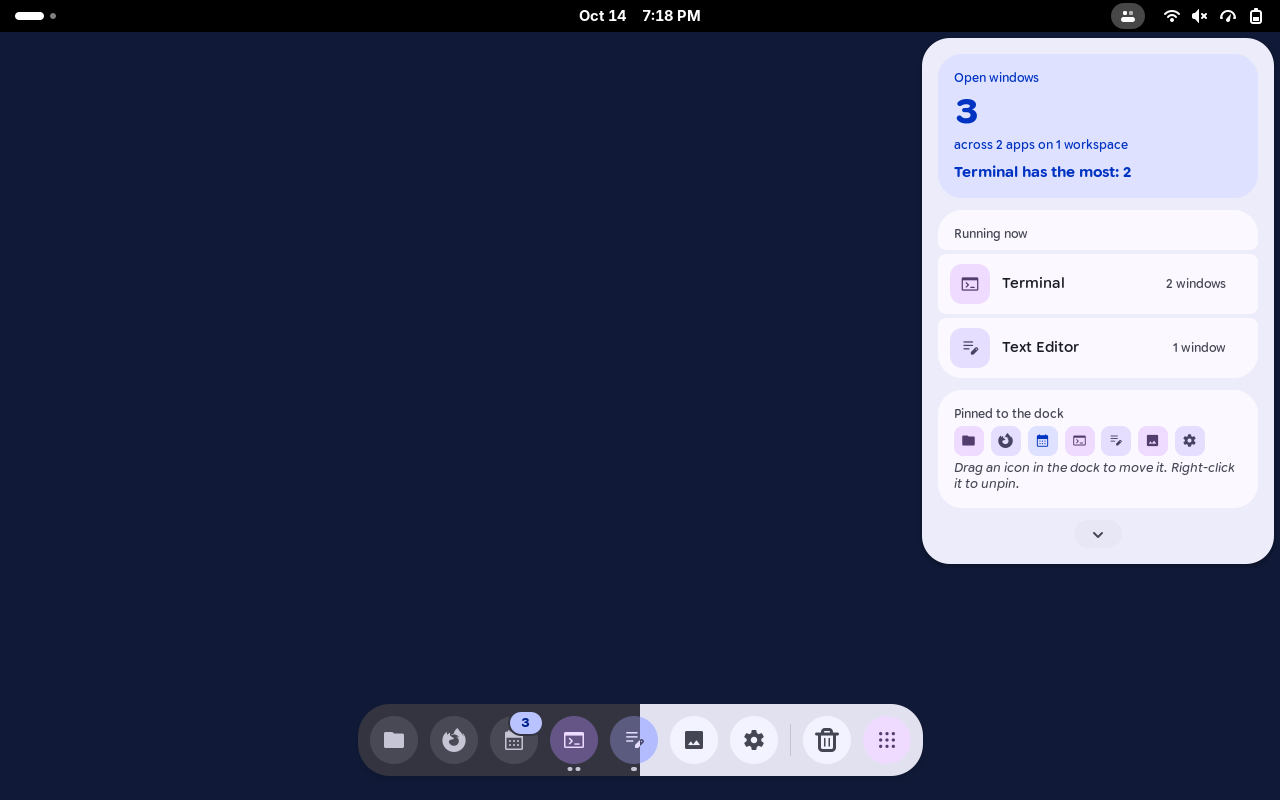The width and height of the screenshot is (1280, 800).
Task: Open the Activities workspace indicator in the top bar
Action: pyautogui.click(x=35, y=16)
